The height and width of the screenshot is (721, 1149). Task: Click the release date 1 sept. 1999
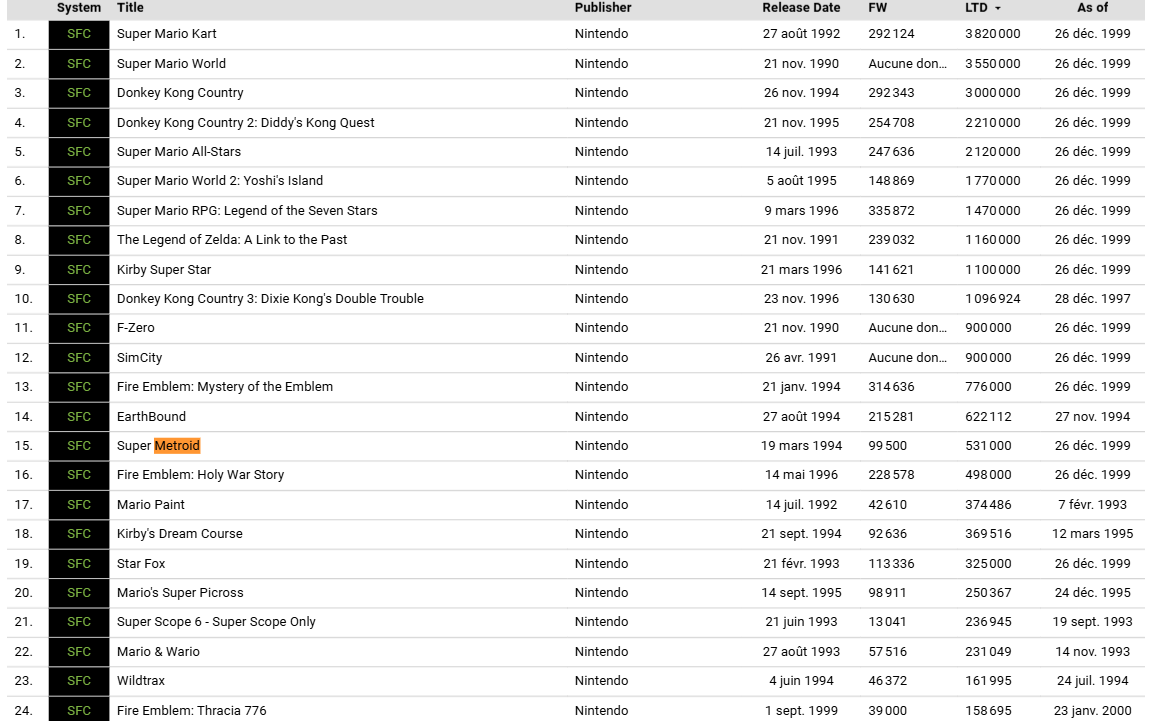click(801, 711)
